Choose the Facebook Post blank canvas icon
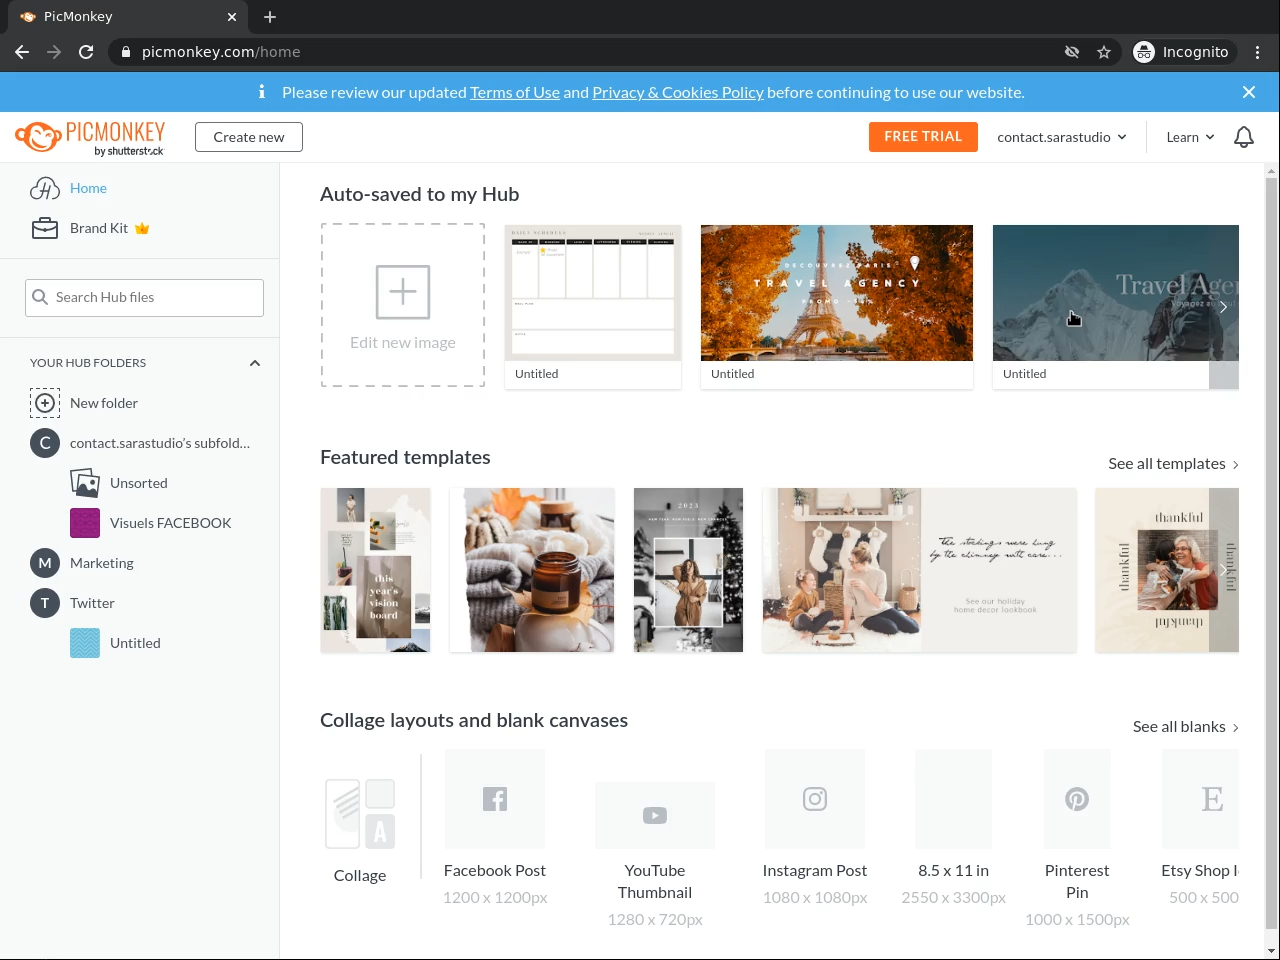1280x960 pixels. pos(495,799)
